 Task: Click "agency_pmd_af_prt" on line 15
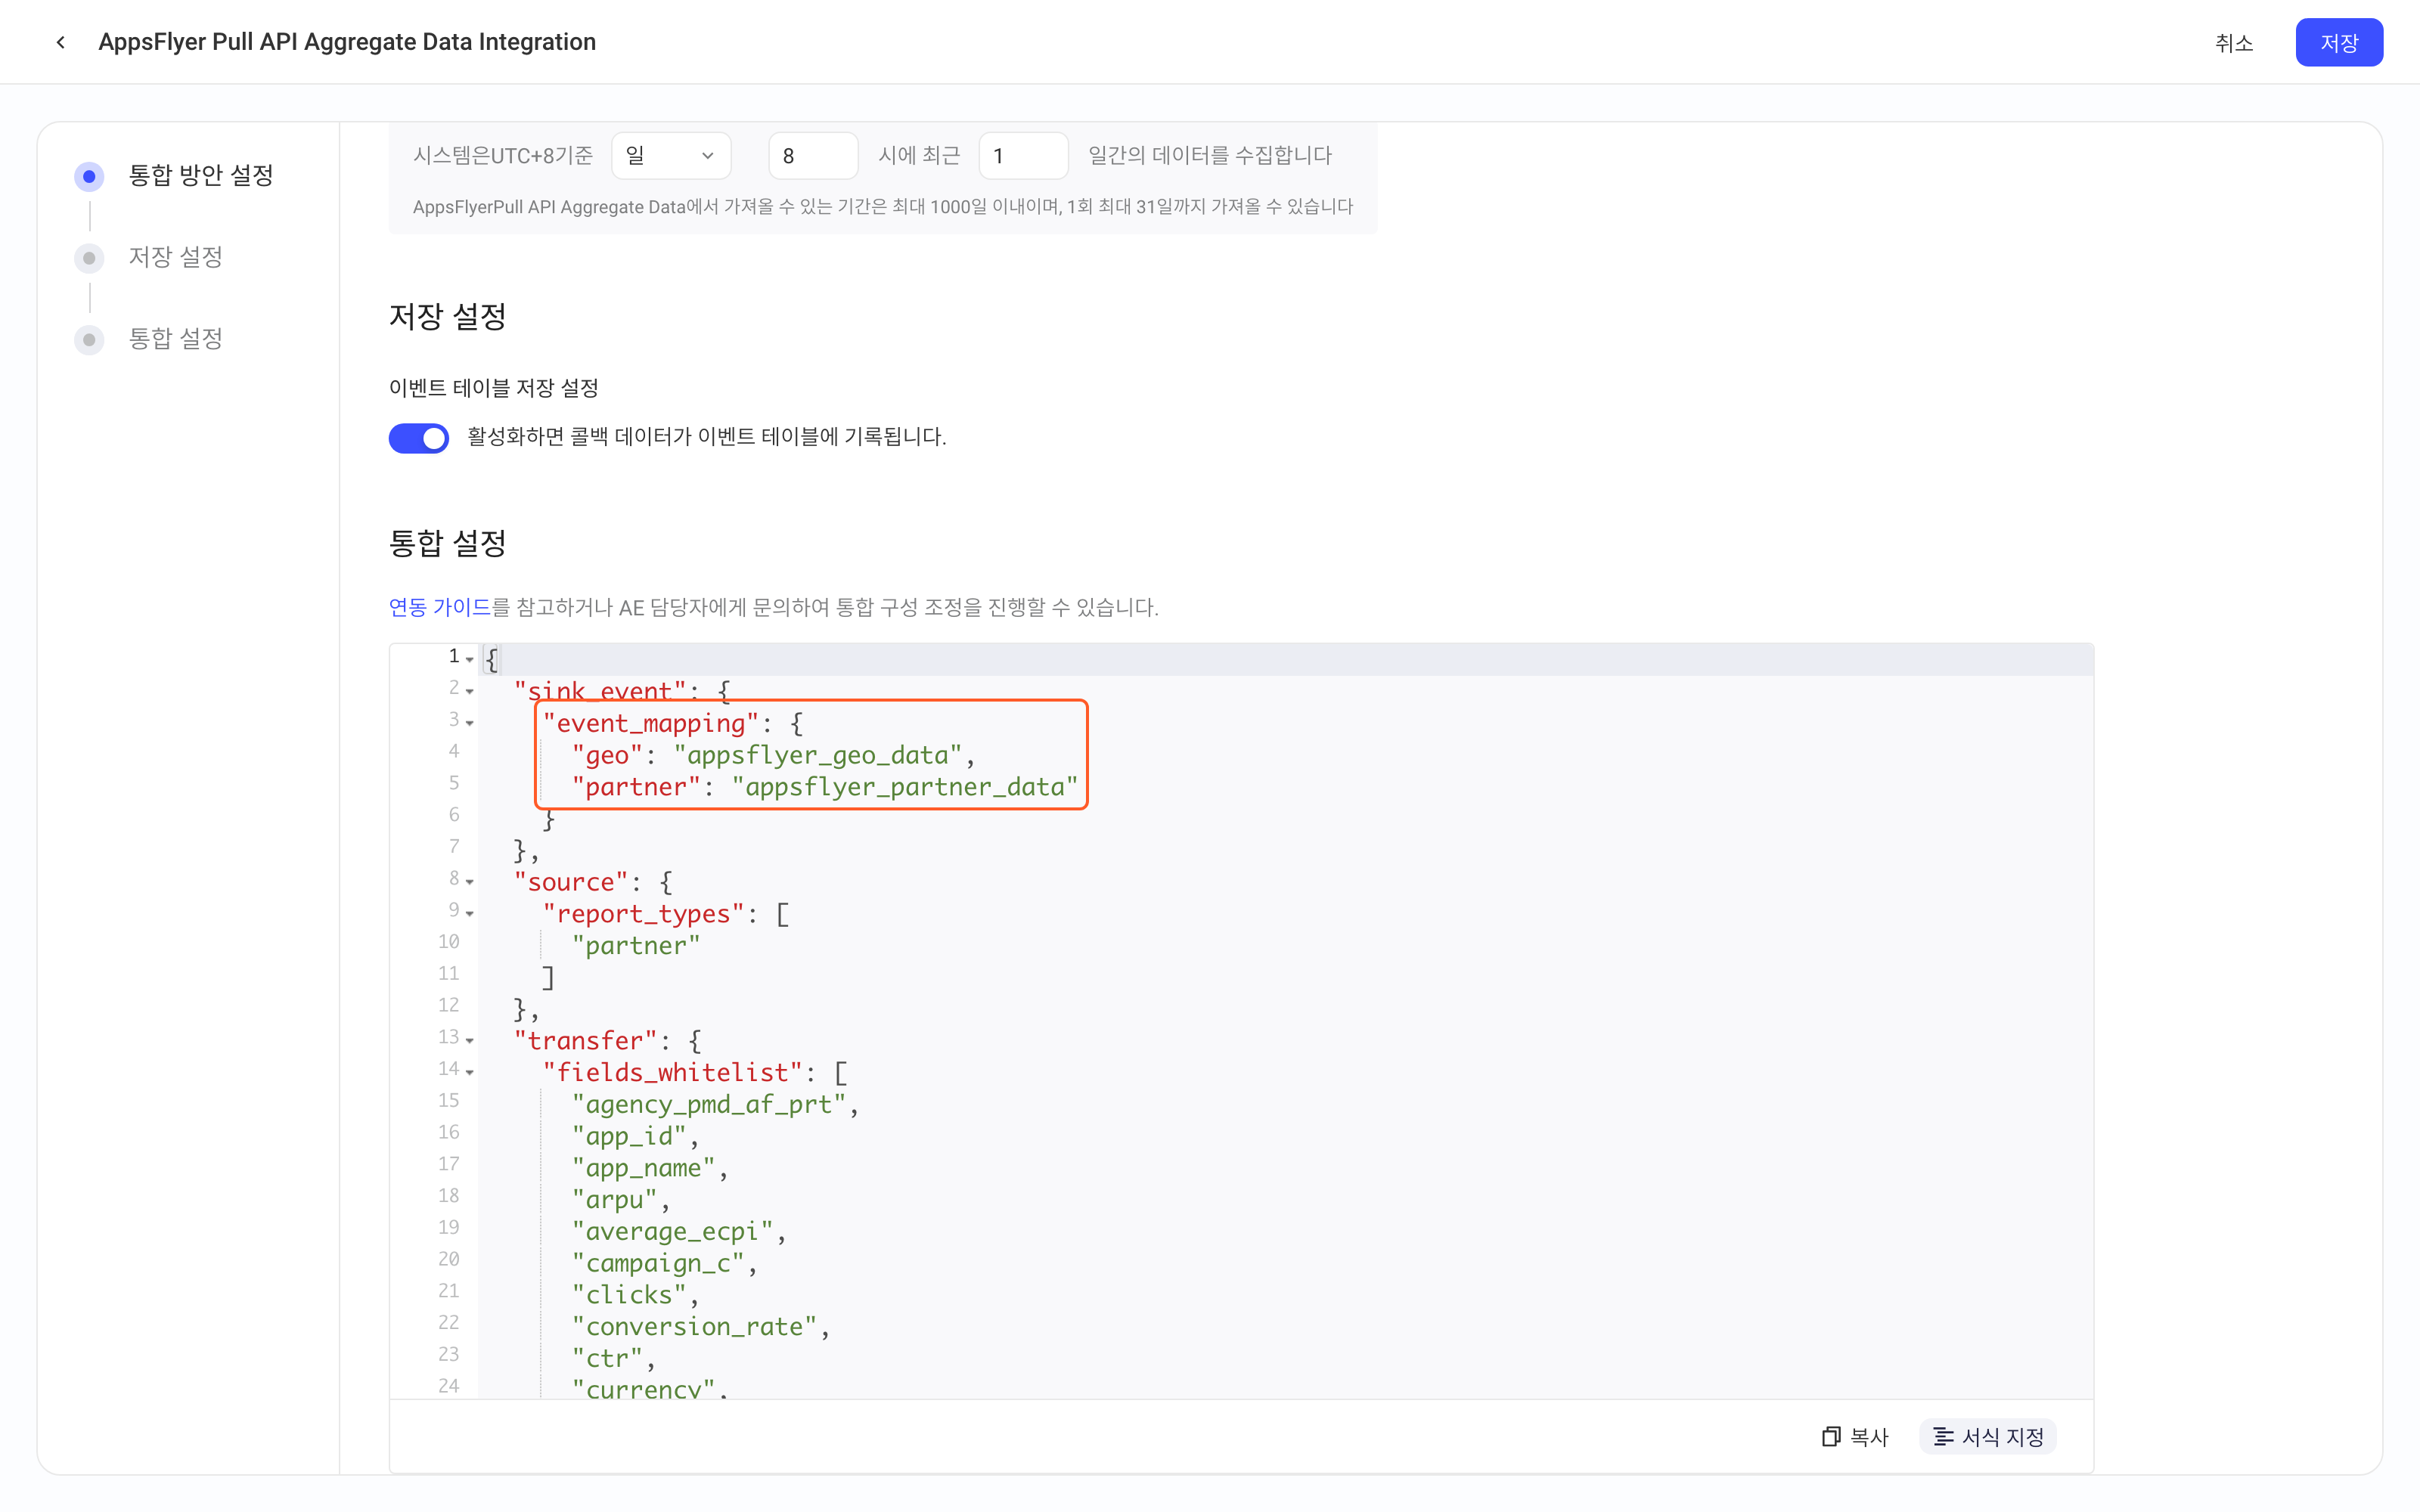(x=709, y=1104)
